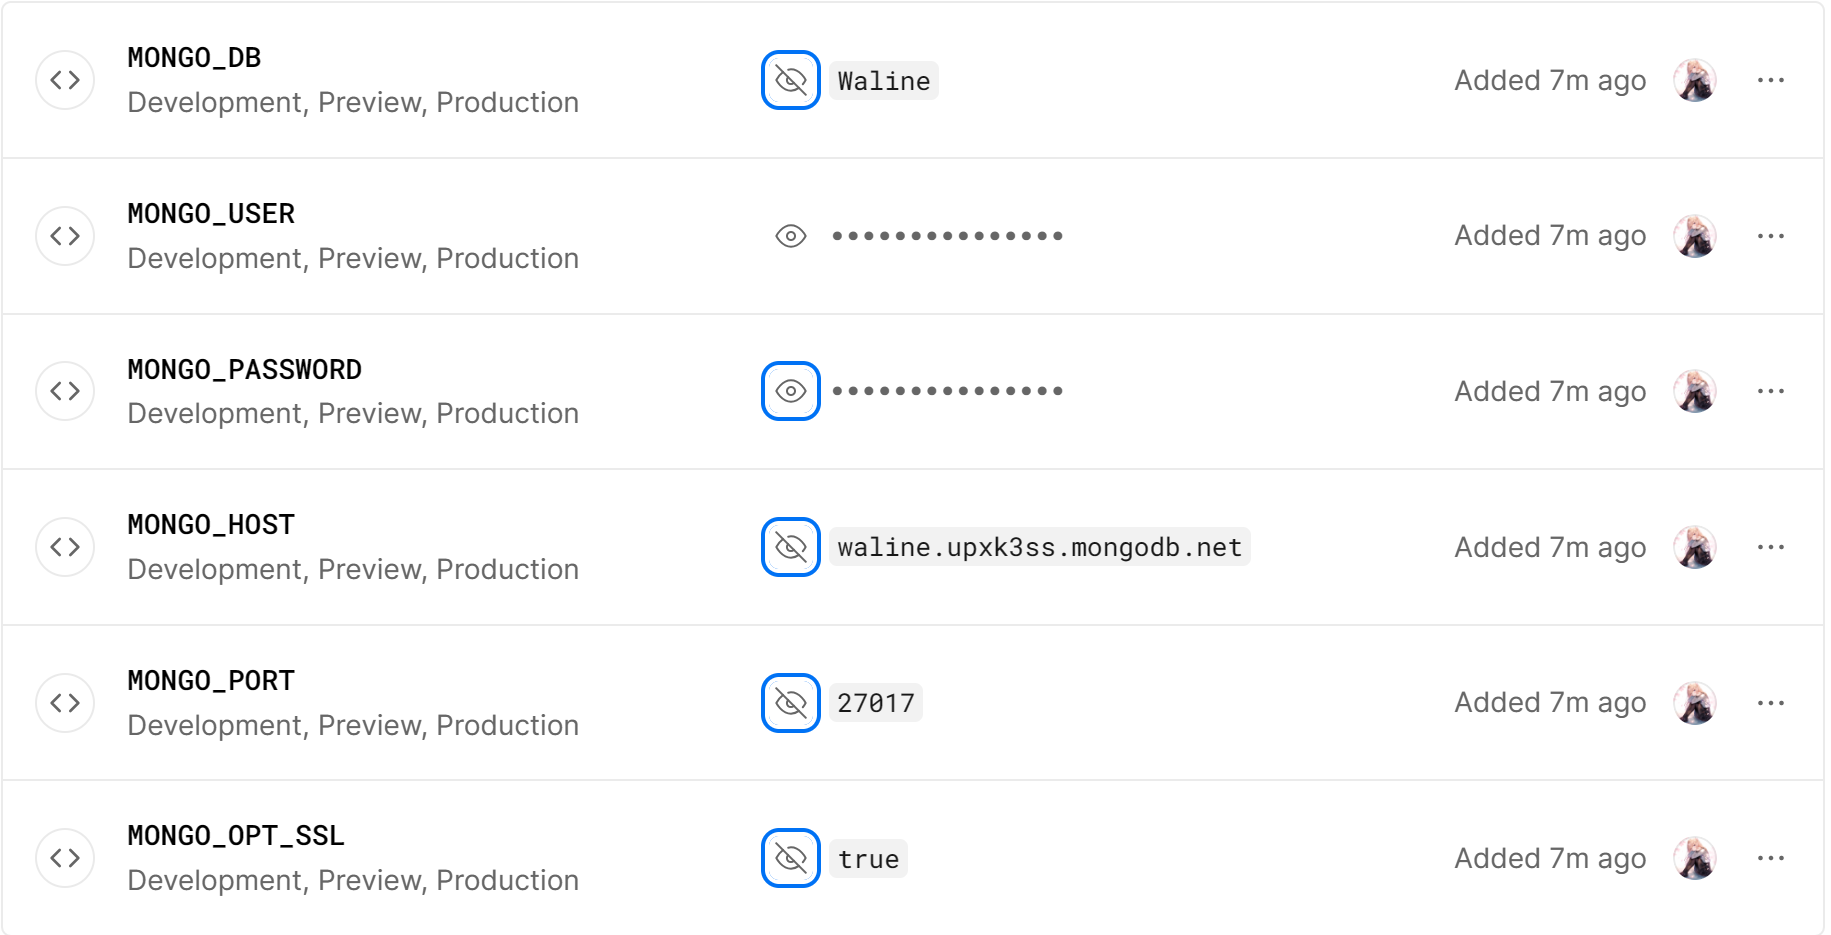1831x935 pixels.
Task: Click the avatar on the MONGO_HOST row
Action: click(x=1694, y=547)
